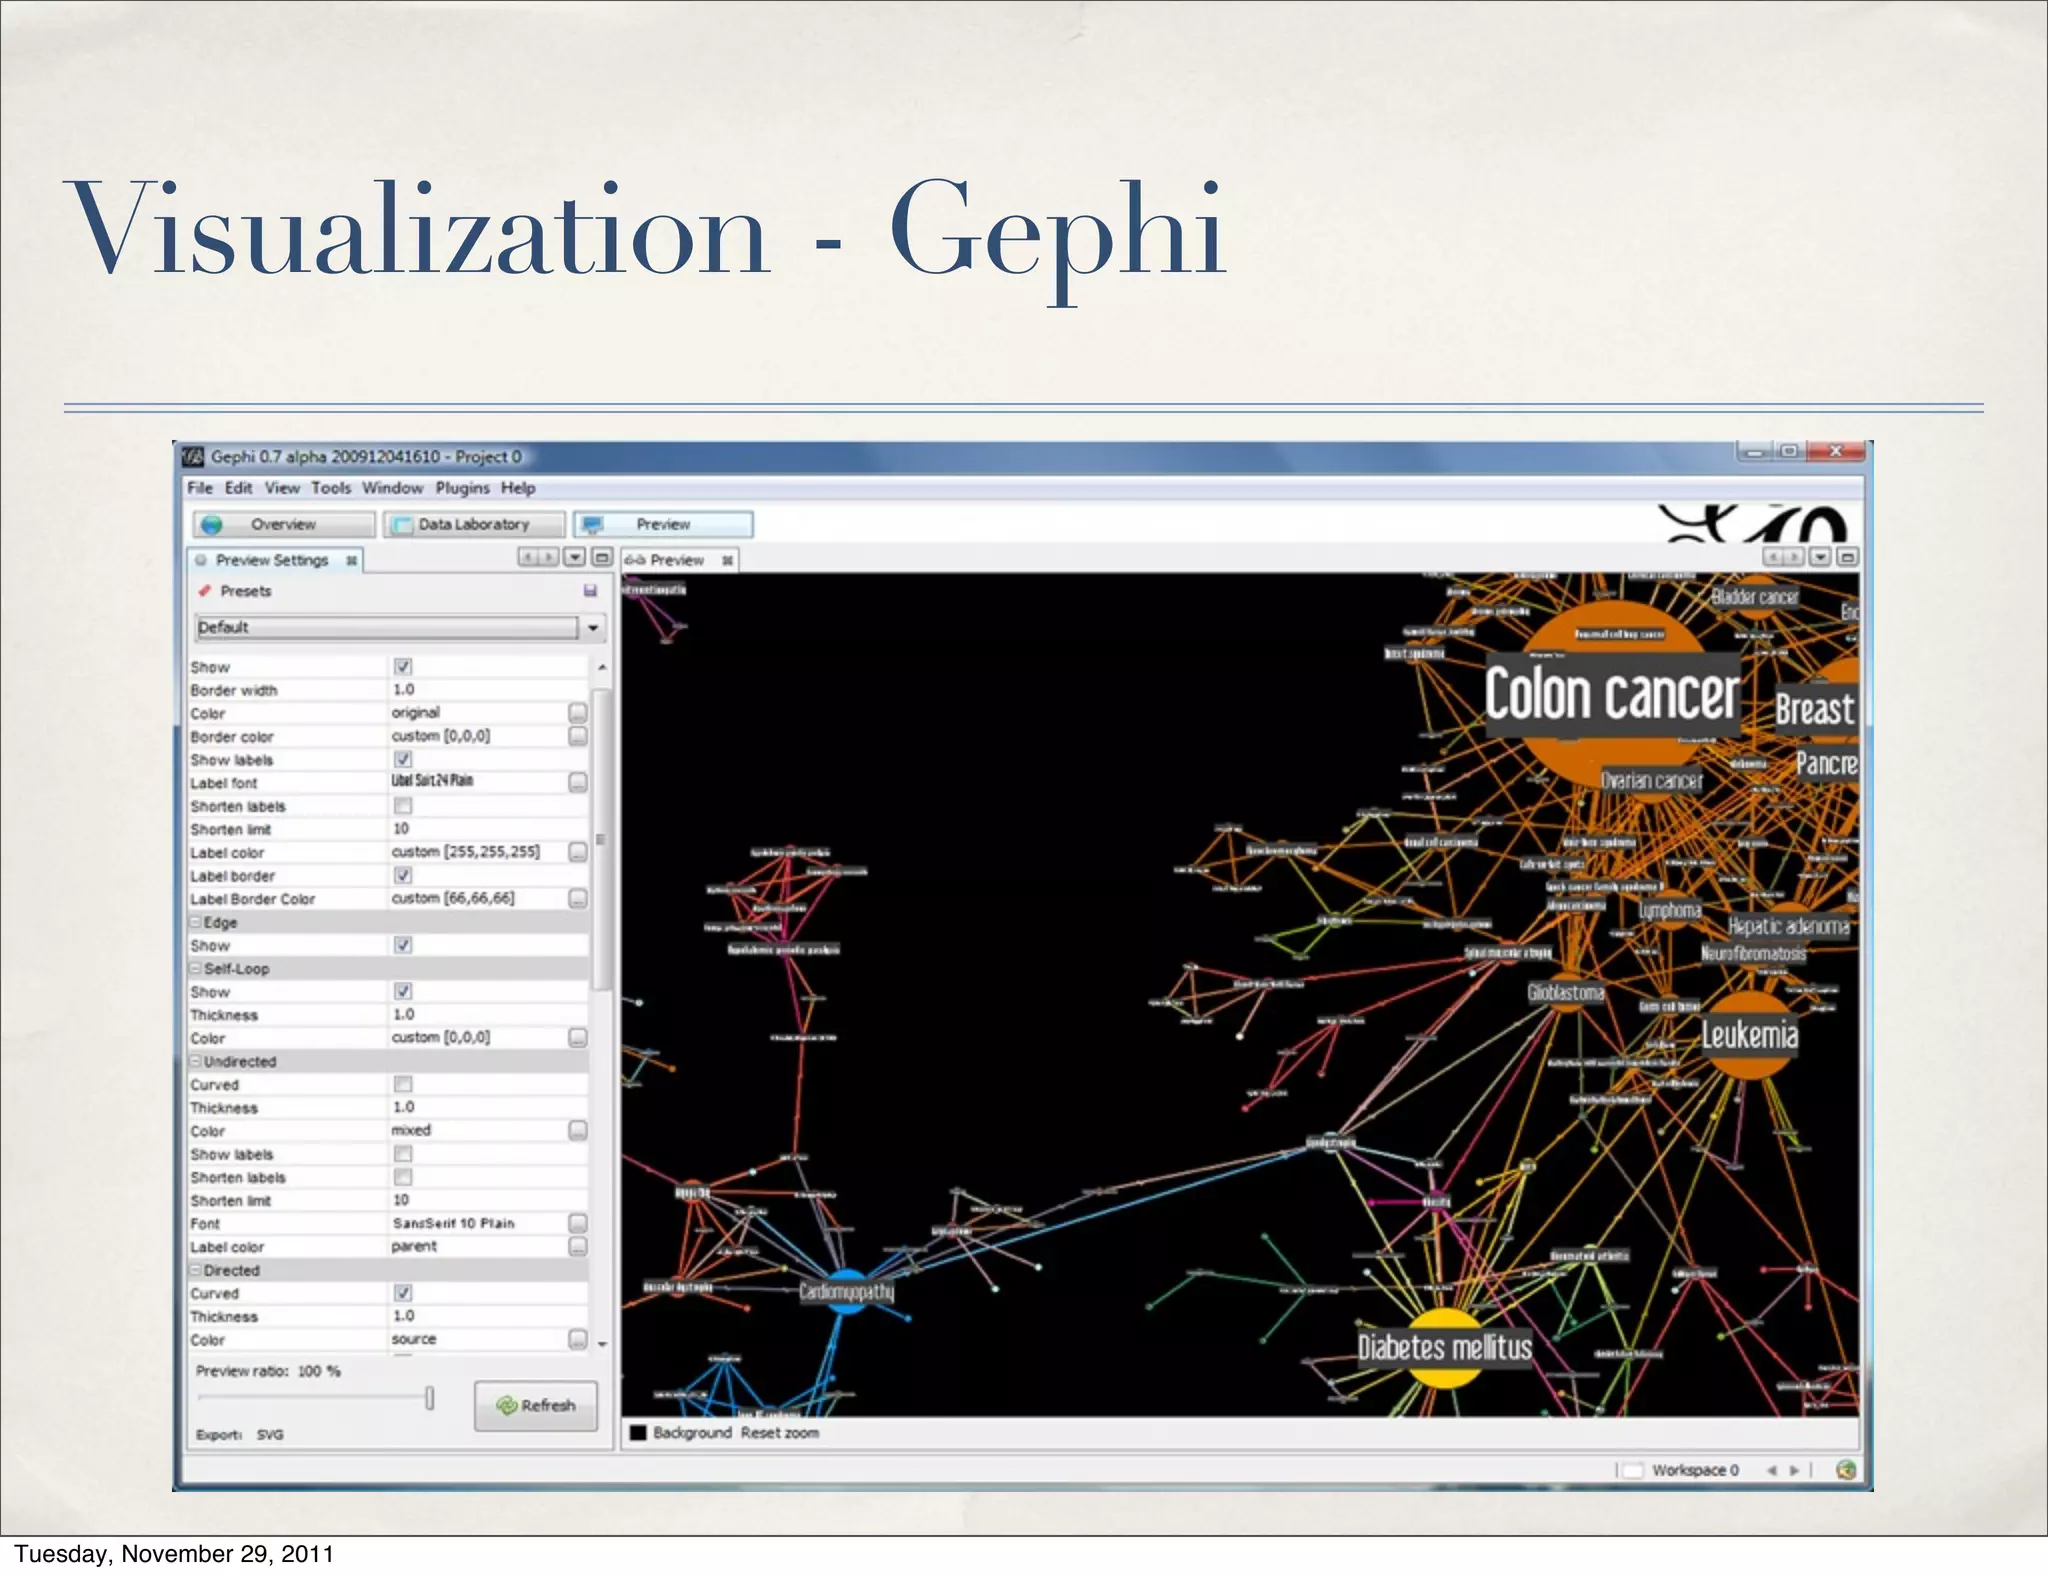Enable the Shorten labels checkbox
Viewport: 2048px width, 1576px height.
pos(403,806)
